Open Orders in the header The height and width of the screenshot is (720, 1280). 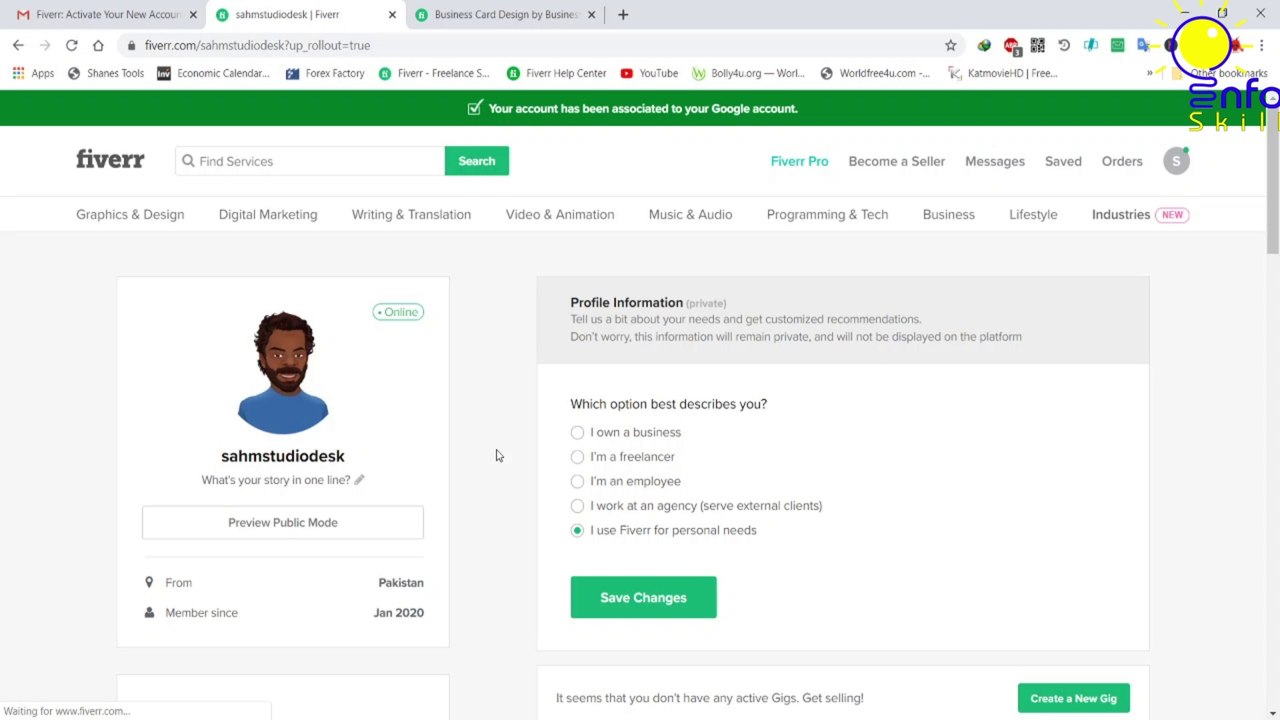(x=1122, y=161)
